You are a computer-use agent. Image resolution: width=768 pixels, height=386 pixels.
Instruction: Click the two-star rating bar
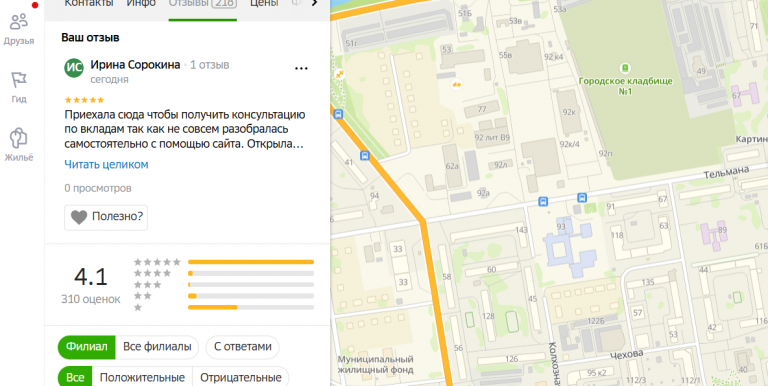(x=251, y=296)
